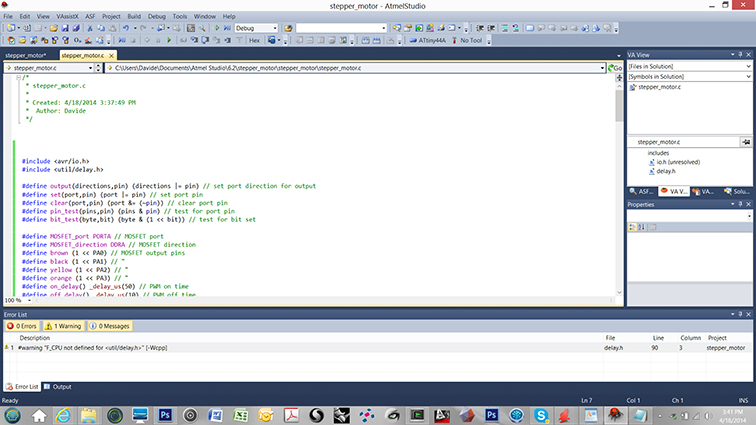The width and height of the screenshot is (756, 425).
Task: Click the New Project icon
Action: tap(11, 28)
